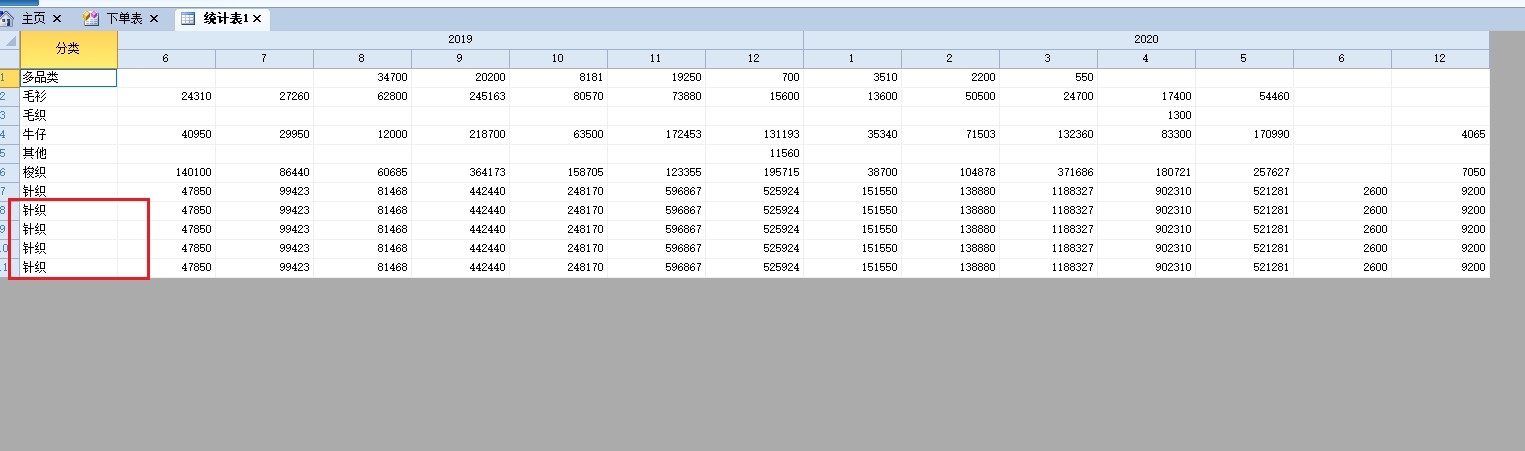Select month 11 column header under 2019
The width and height of the screenshot is (1525, 451).
(656, 59)
